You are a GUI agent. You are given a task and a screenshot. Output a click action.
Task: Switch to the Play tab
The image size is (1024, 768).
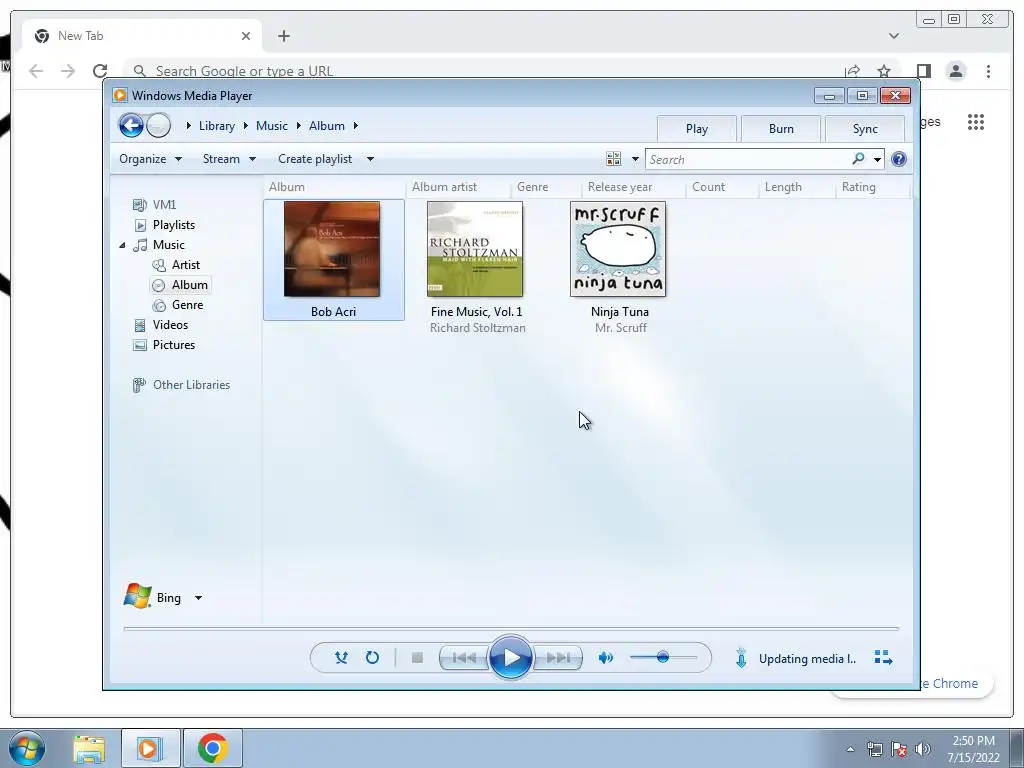[x=697, y=129]
